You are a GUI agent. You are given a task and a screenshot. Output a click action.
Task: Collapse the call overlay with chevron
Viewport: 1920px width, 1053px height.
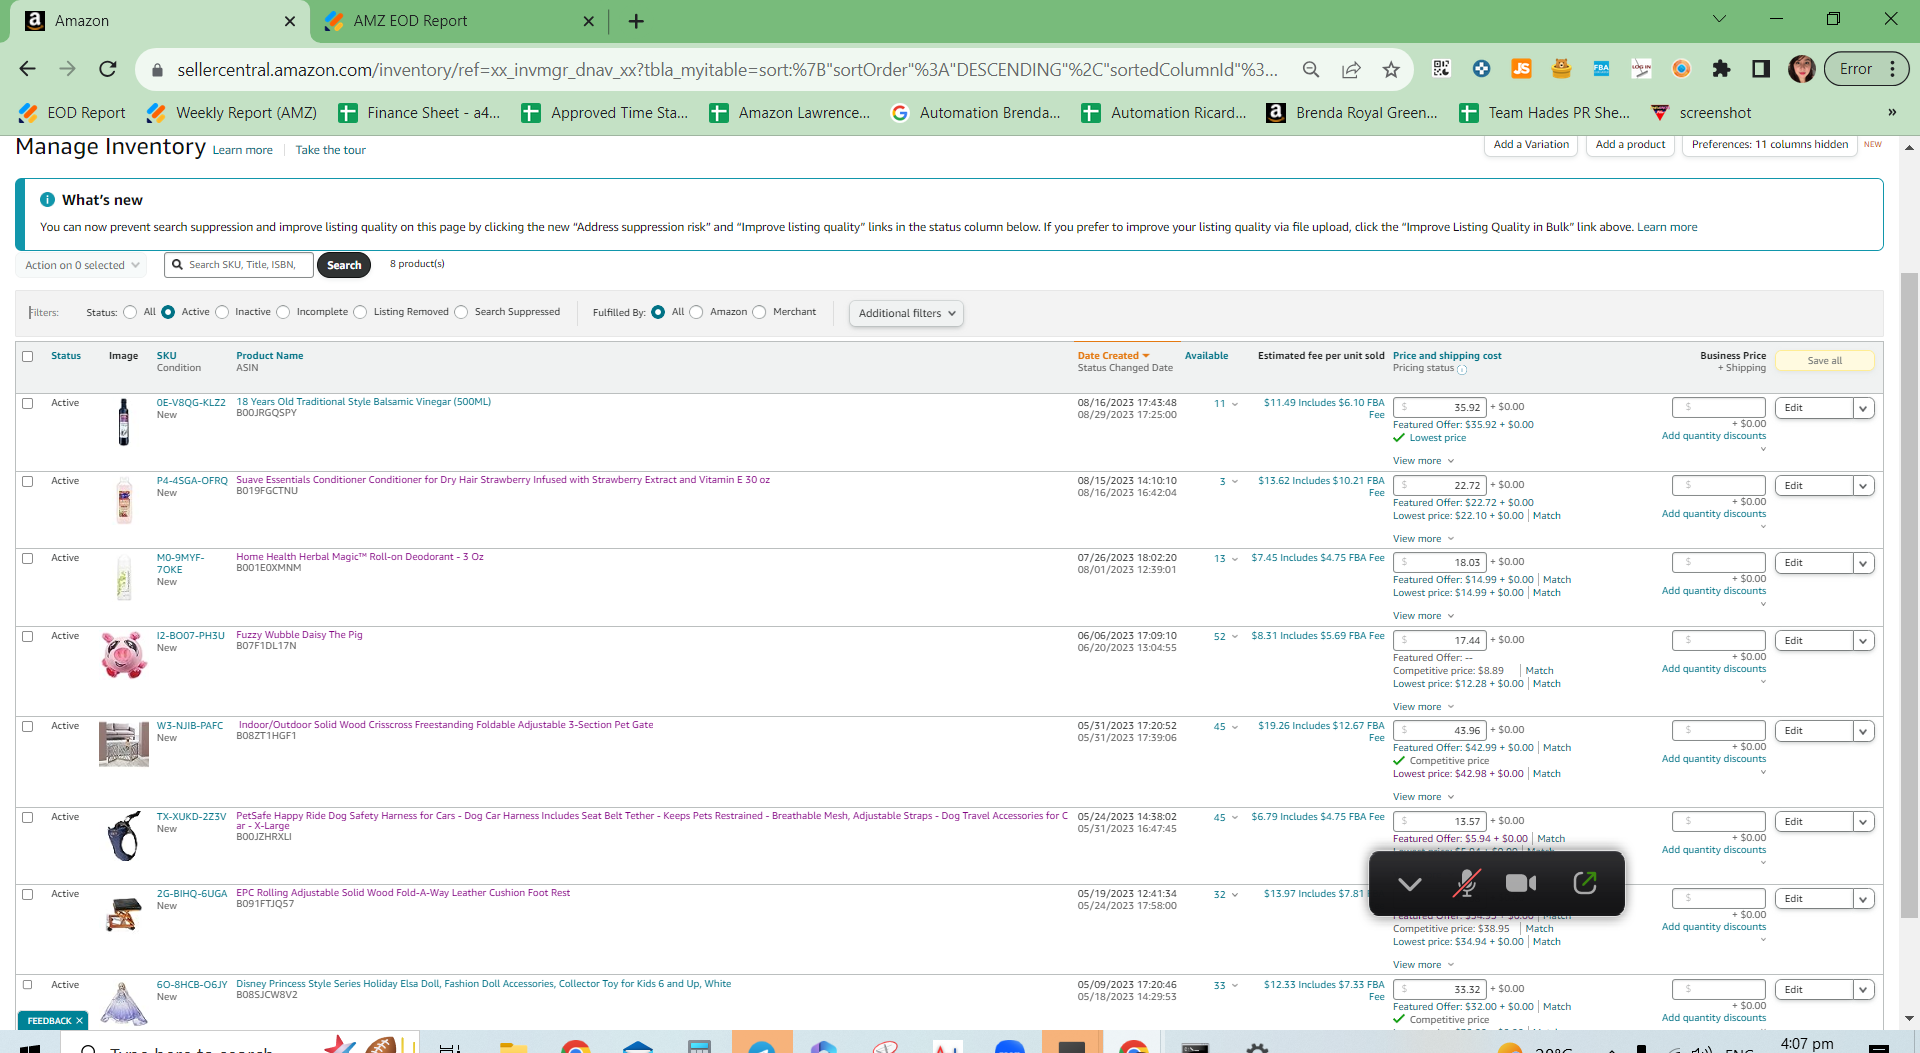1410,884
